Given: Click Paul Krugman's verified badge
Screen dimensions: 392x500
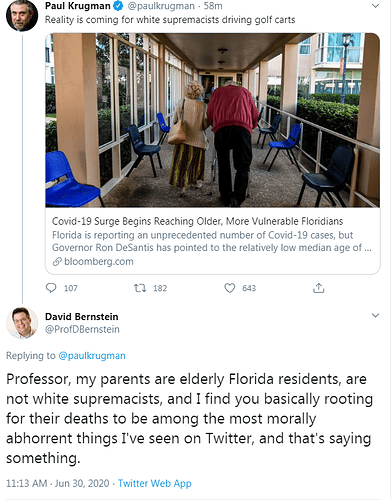Looking at the screenshot, I should point(119,6).
